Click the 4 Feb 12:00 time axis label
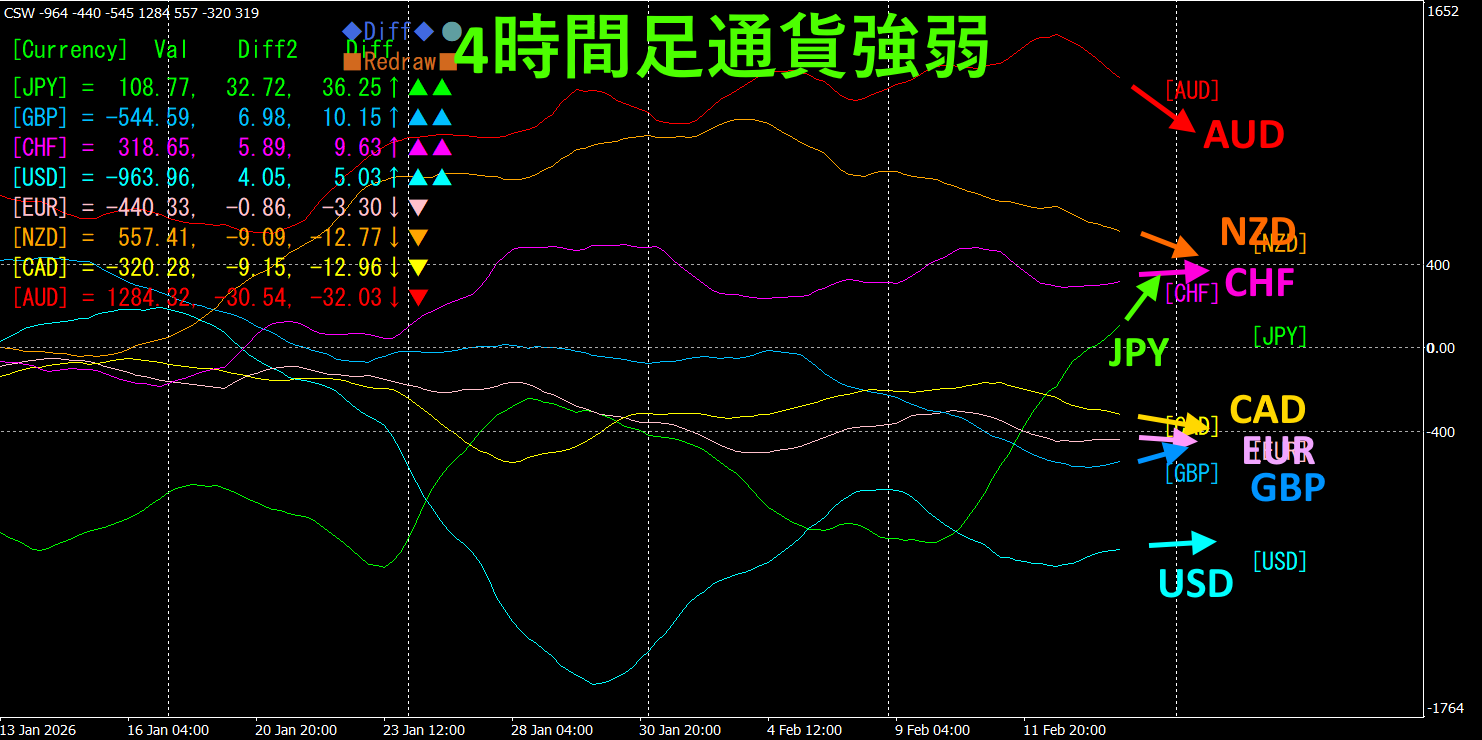Viewport: 1482px width, 740px height. 804,730
